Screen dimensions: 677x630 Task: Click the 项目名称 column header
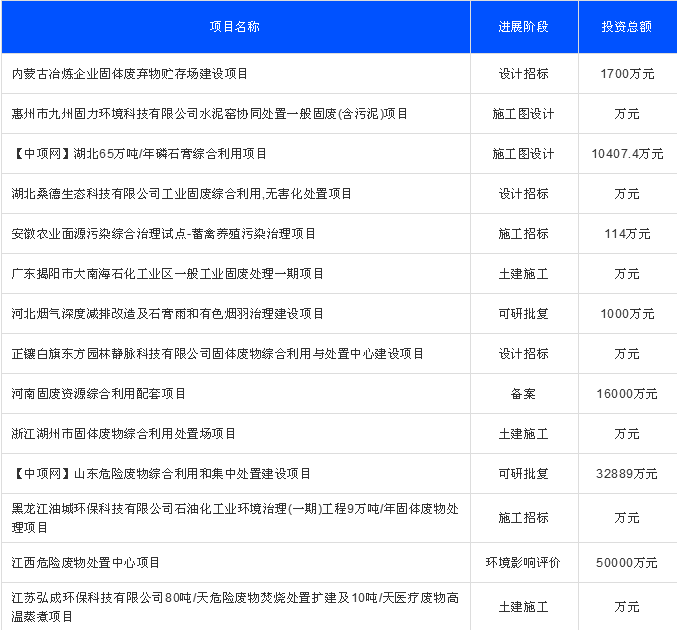point(235,27)
